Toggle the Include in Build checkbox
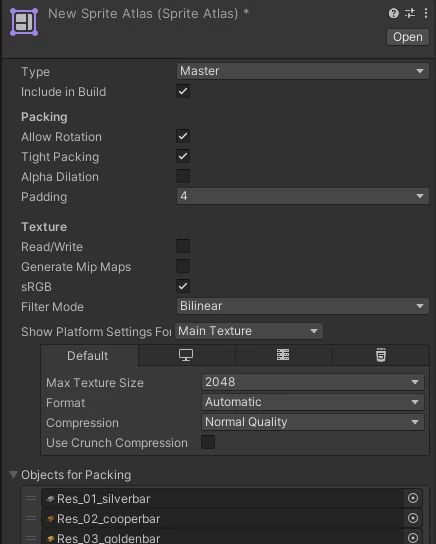This screenshot has height=544, width=436. point(183,91)
